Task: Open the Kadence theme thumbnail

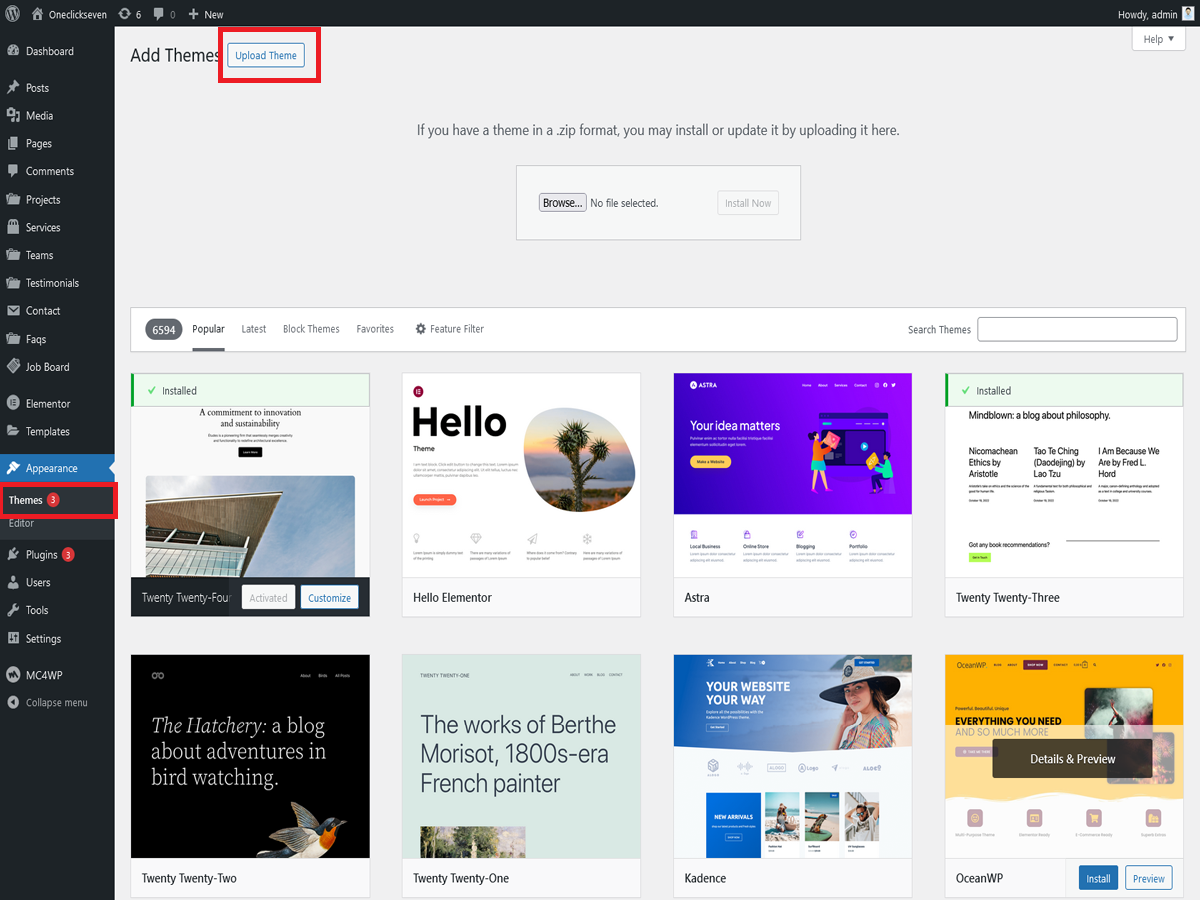Action: point(793,756)
